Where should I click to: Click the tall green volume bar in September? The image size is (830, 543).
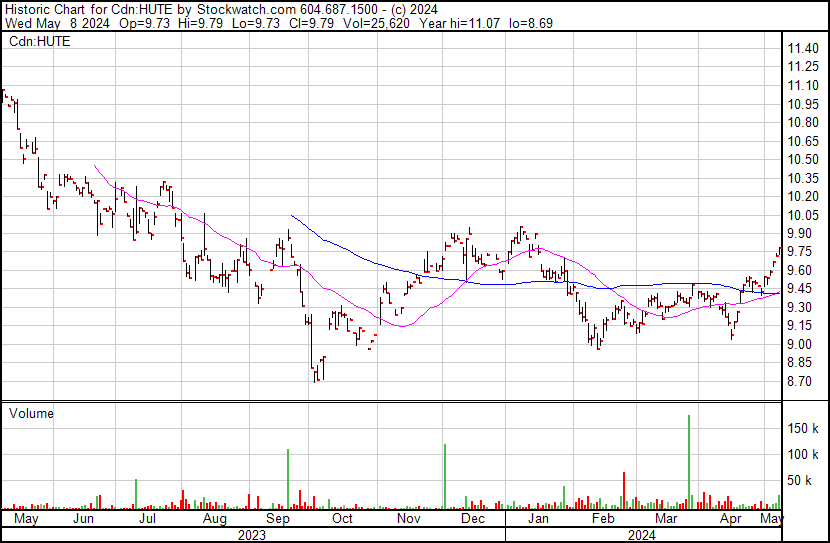click(288, 479)
